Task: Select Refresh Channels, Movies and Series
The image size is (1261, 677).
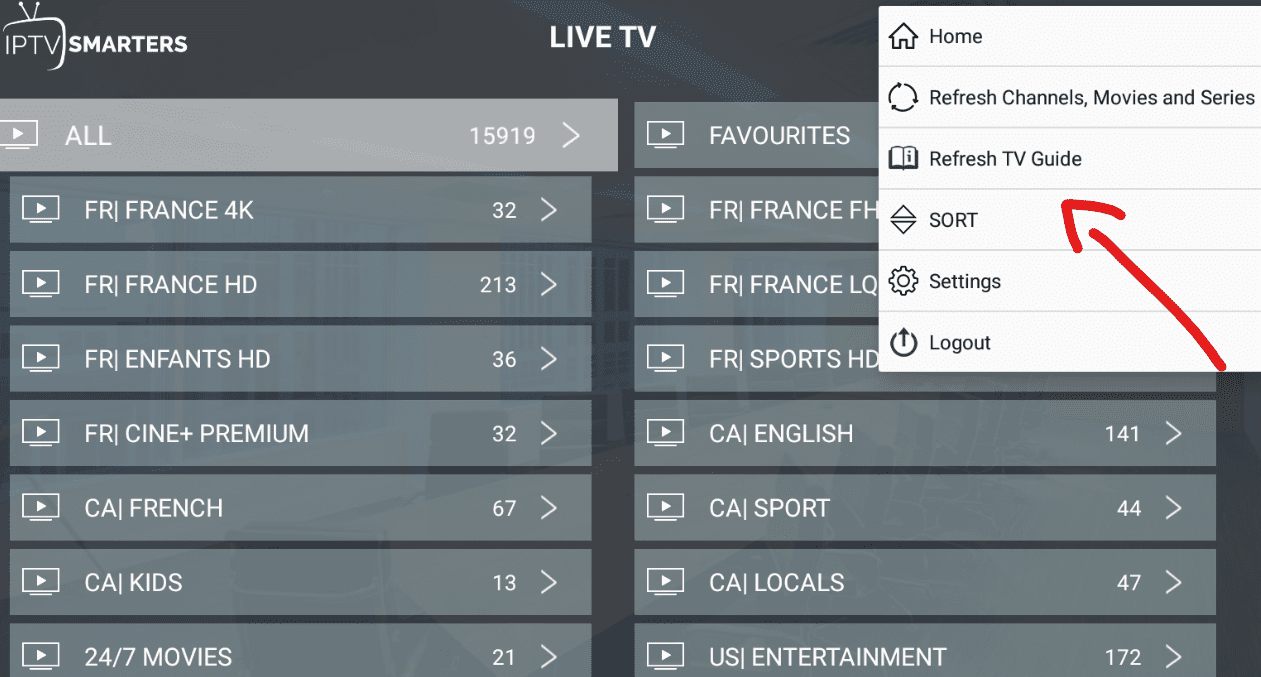Action: point(1091,98)
